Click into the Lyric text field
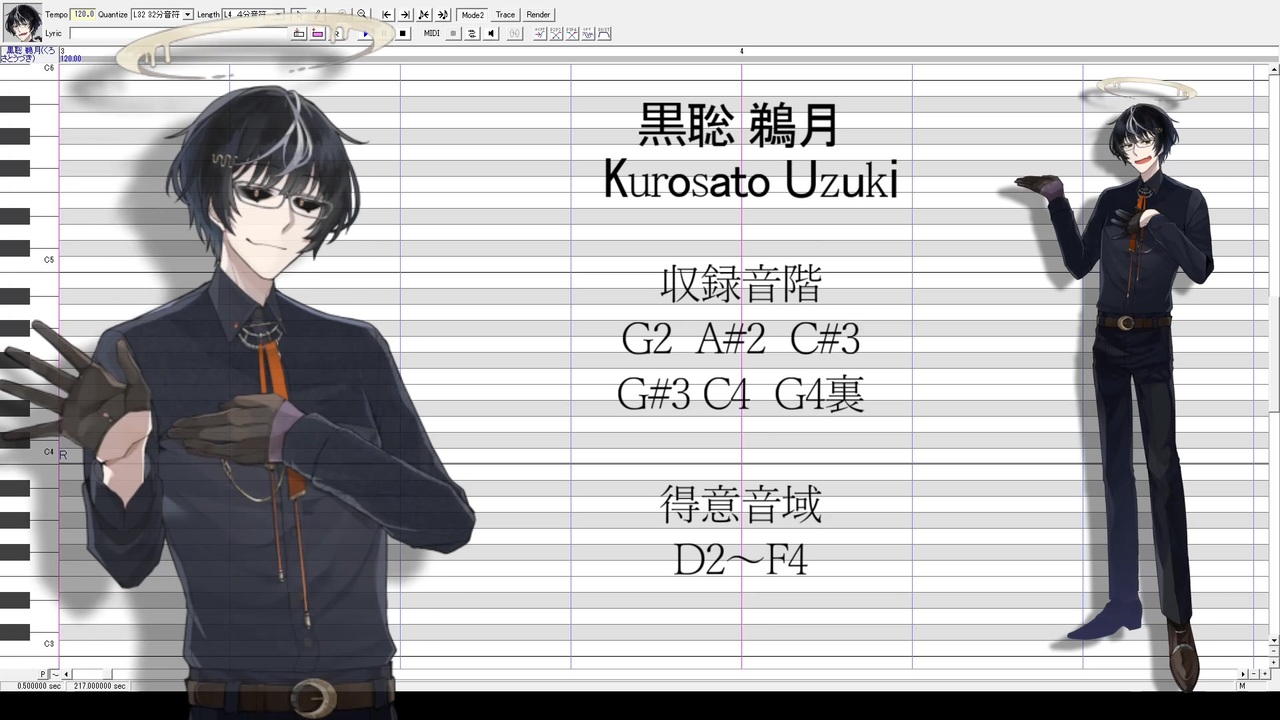 click(178, 33)
